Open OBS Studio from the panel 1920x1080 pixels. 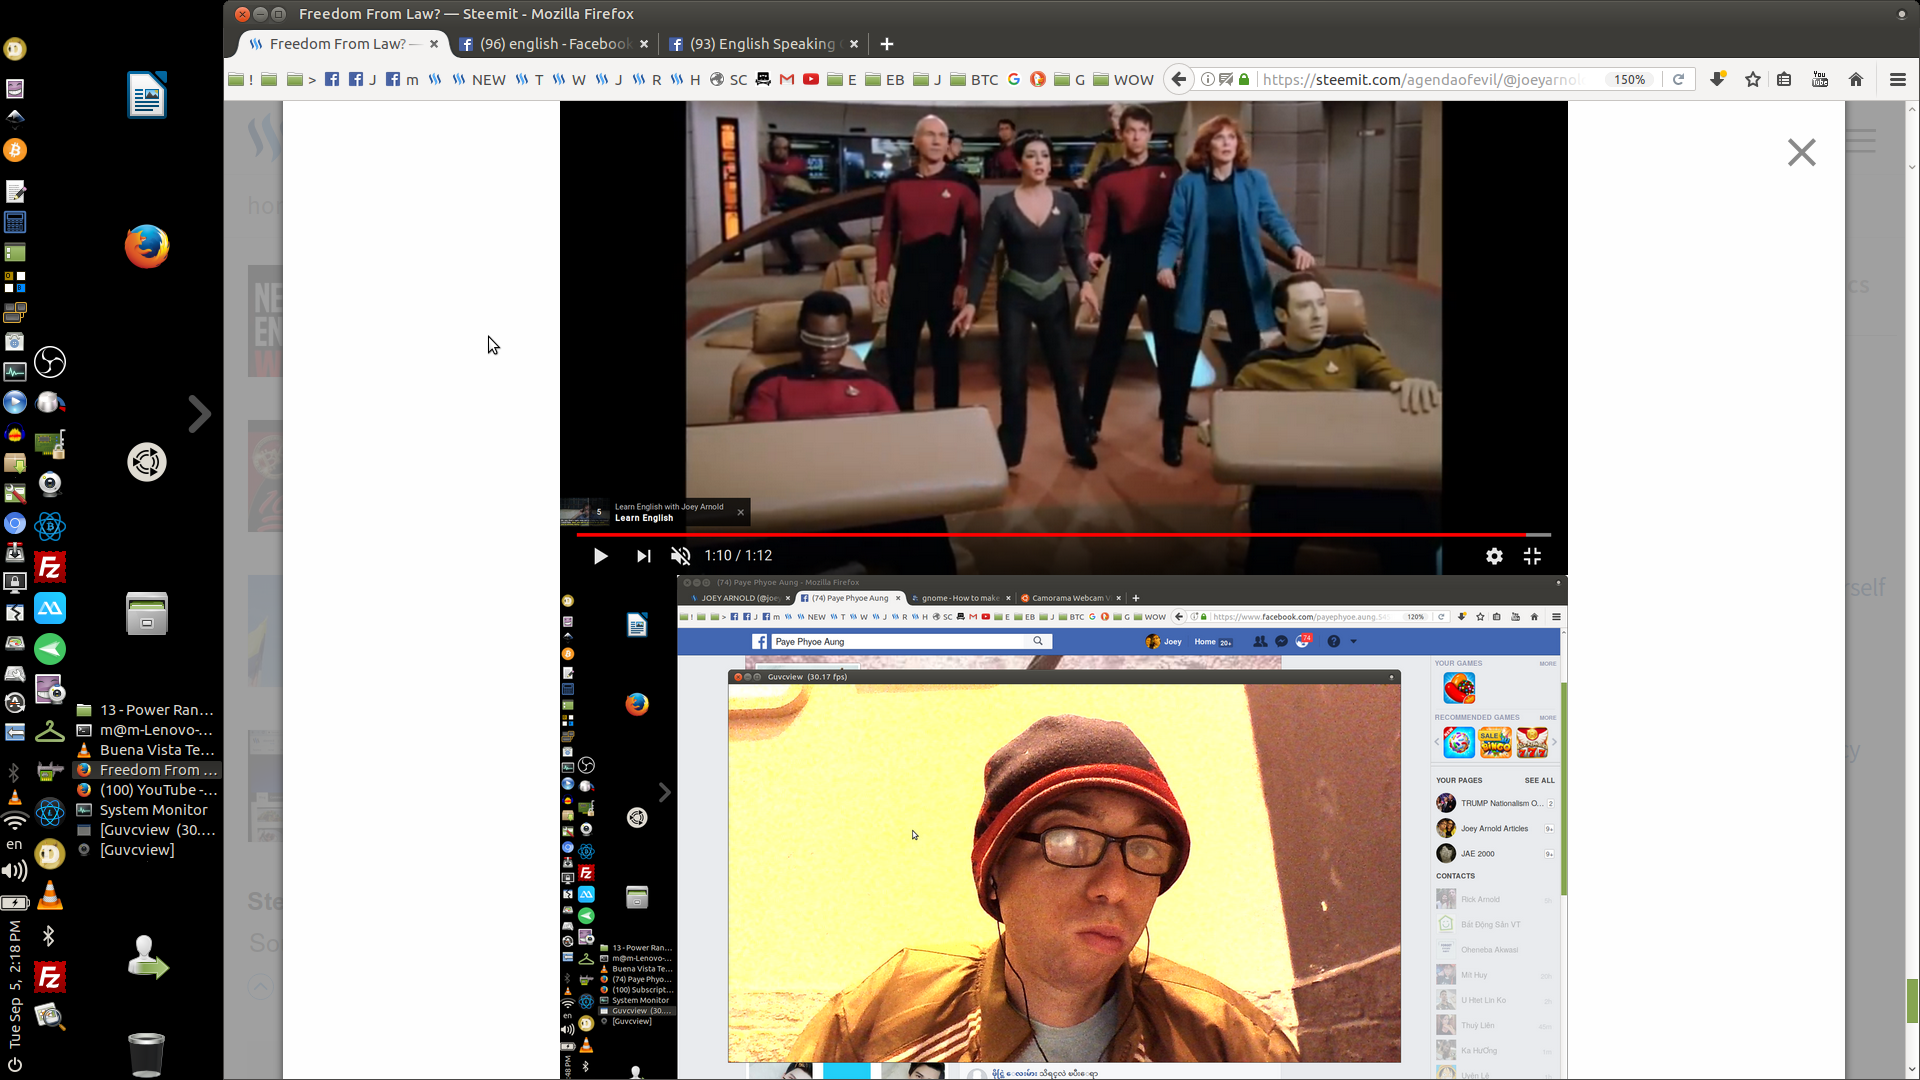pyautogui.click(x=50, y=362)
